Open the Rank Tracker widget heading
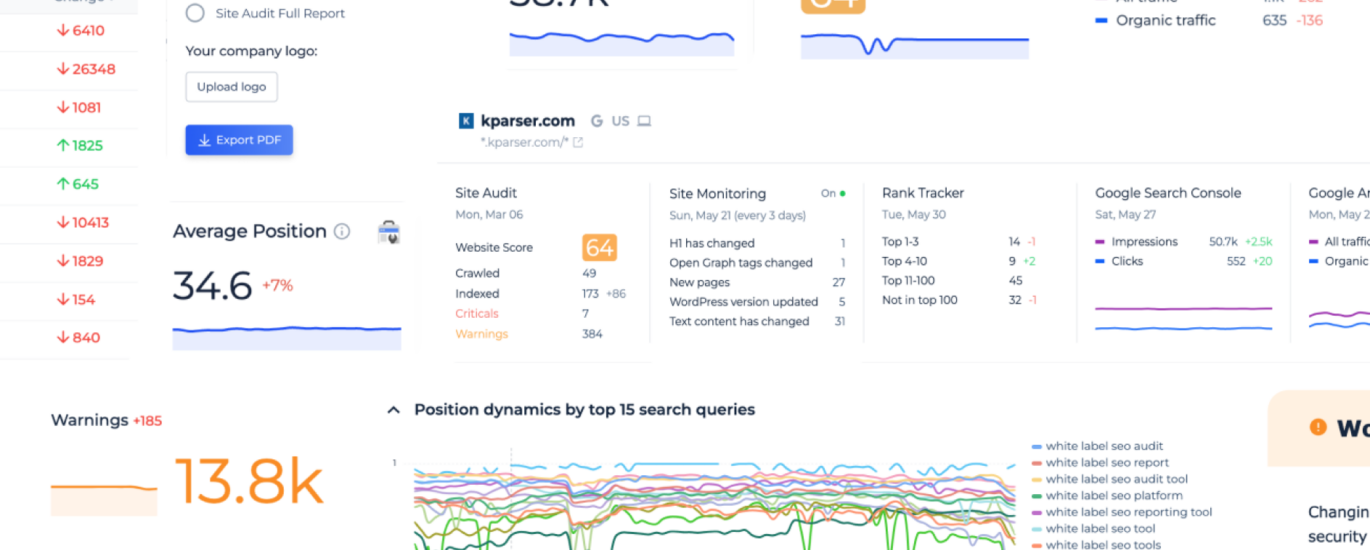 pyautogui.click(x=923, y=193)
